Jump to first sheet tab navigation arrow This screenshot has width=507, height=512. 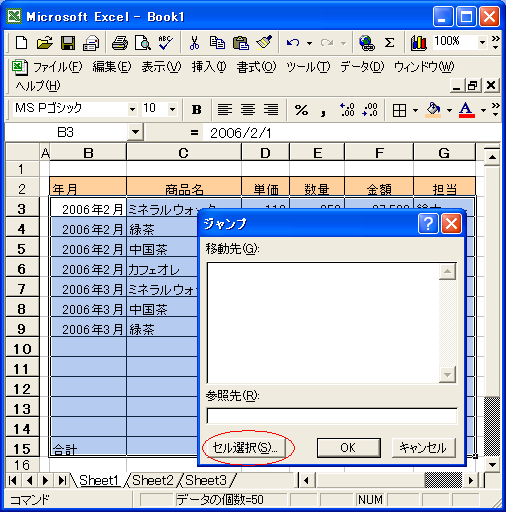(13, 480)
